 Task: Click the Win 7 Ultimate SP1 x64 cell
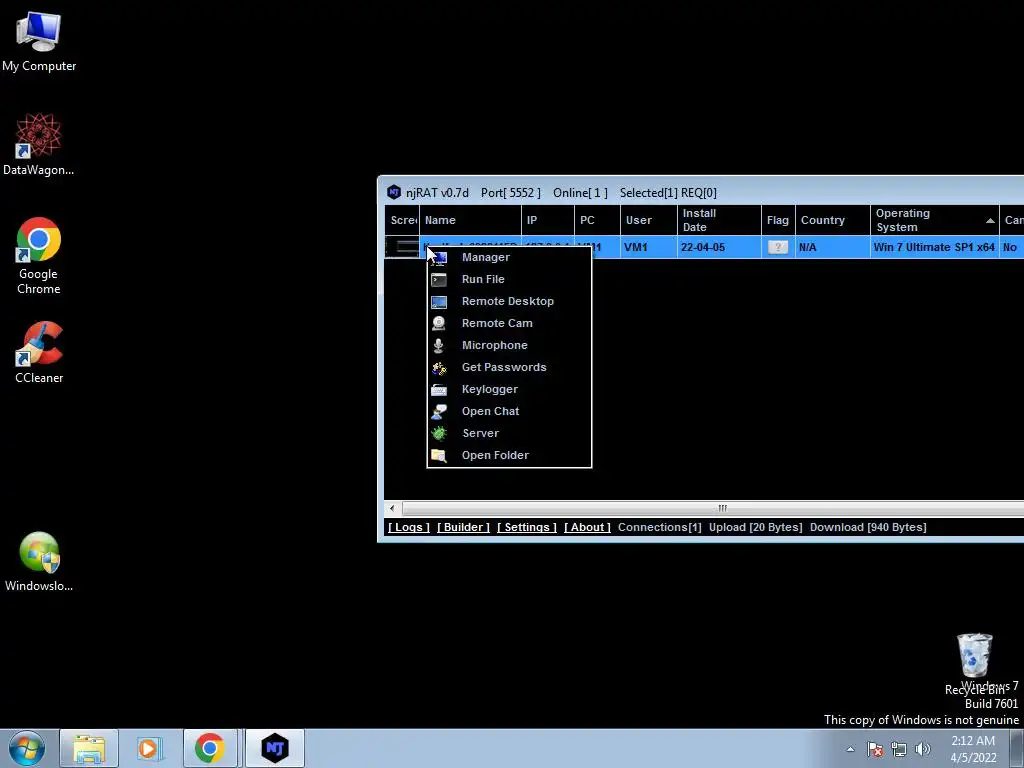coord(934,248)
